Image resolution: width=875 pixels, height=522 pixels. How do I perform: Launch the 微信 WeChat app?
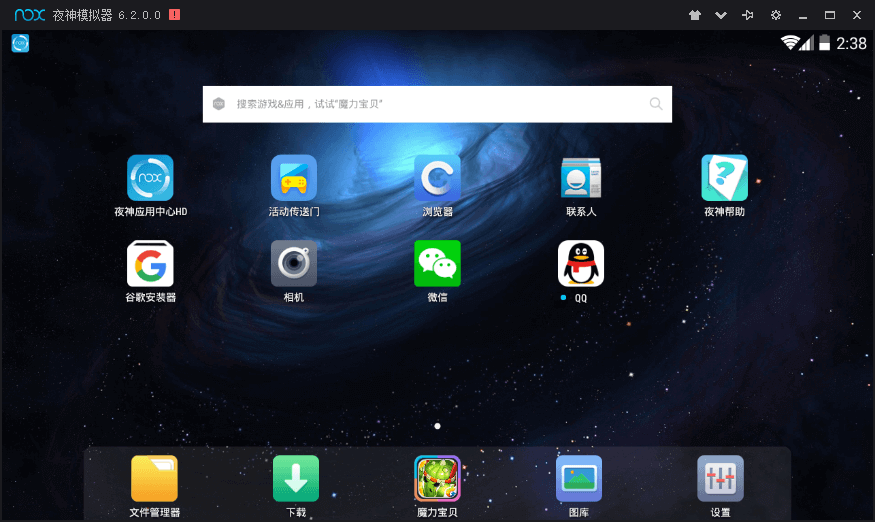[437, 264]
